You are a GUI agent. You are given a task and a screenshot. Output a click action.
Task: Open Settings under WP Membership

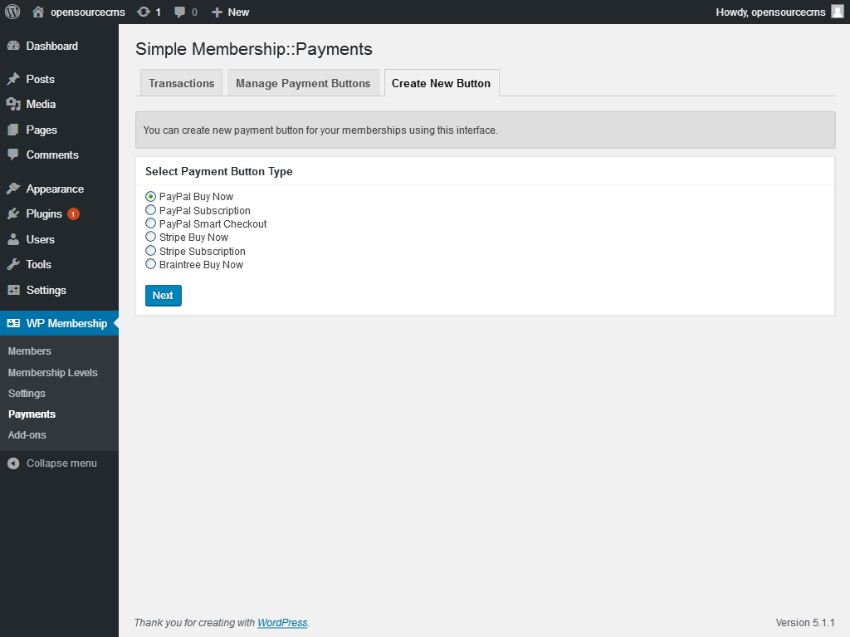(27, 394)
